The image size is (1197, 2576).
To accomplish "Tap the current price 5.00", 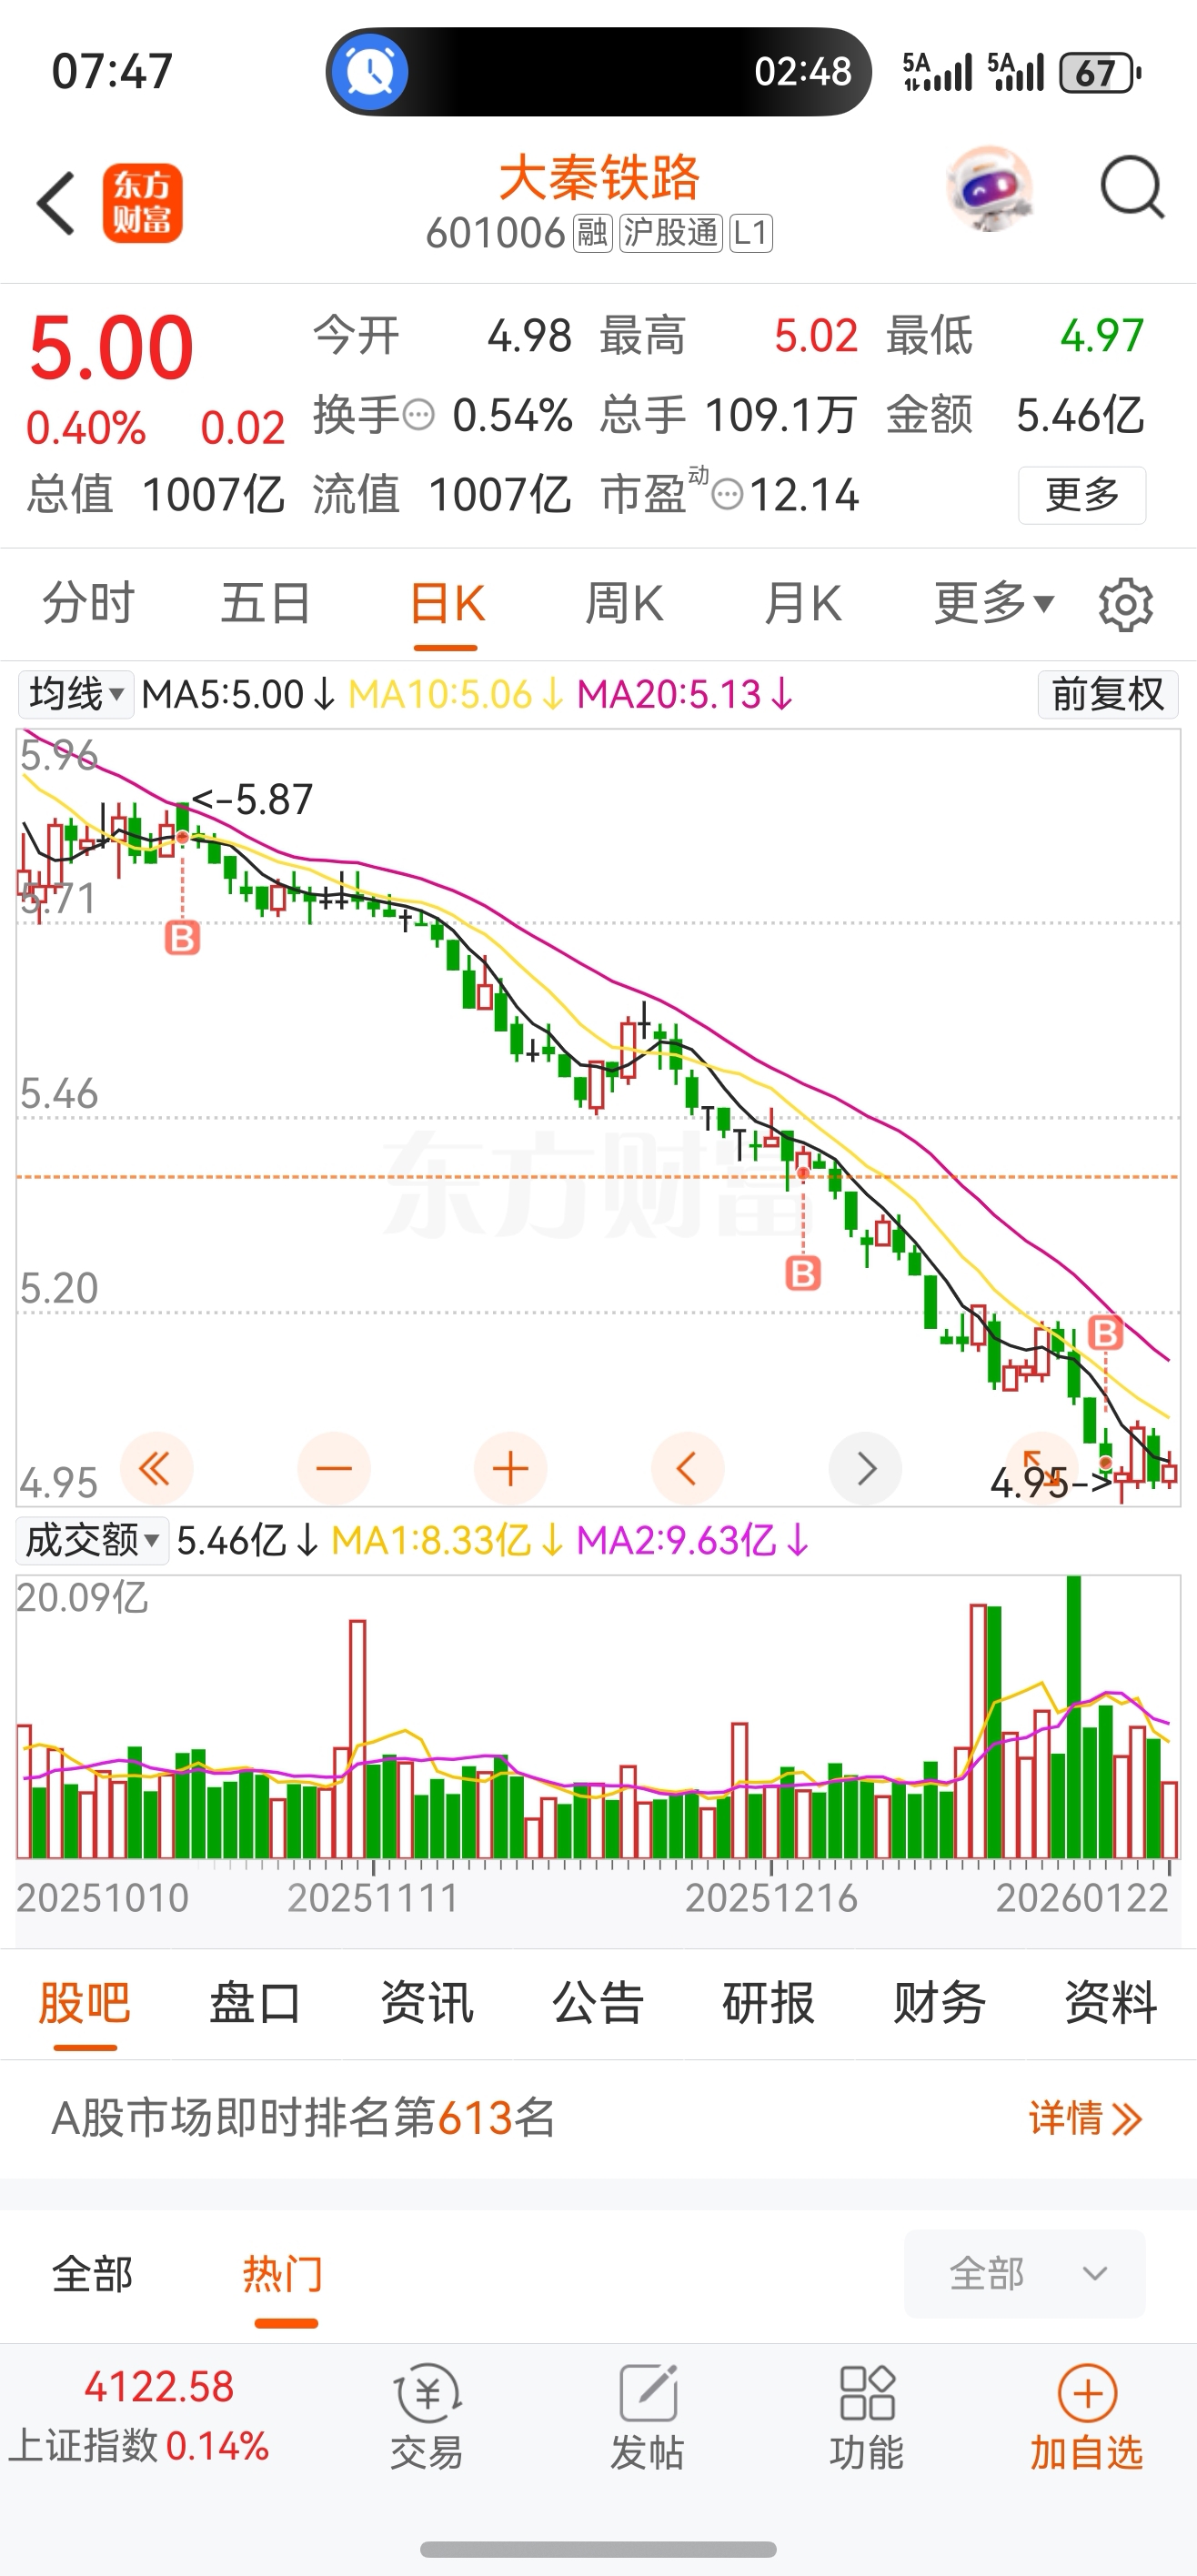I will tap(111, 348).
